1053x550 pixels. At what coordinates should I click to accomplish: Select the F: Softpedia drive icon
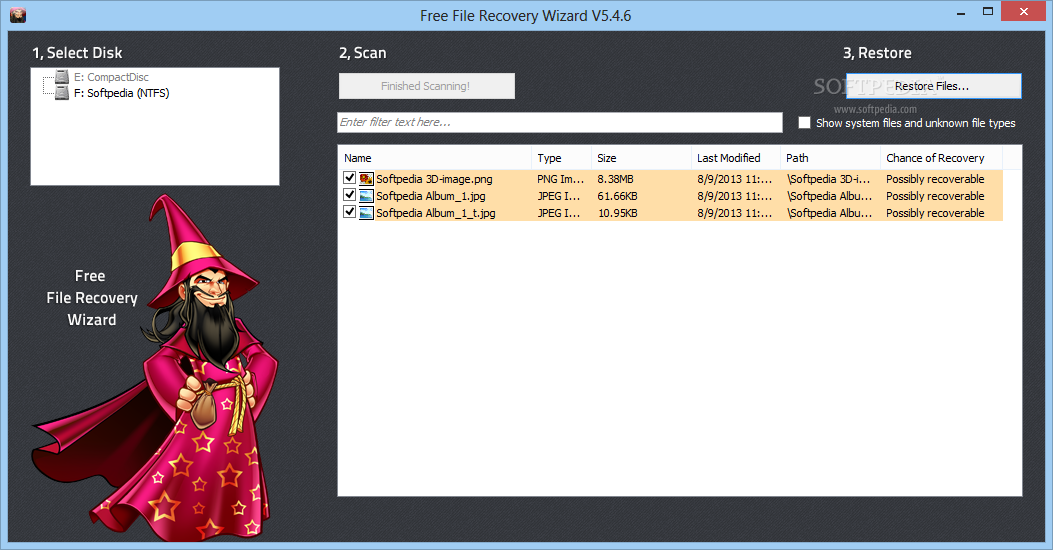click(62, 93)
